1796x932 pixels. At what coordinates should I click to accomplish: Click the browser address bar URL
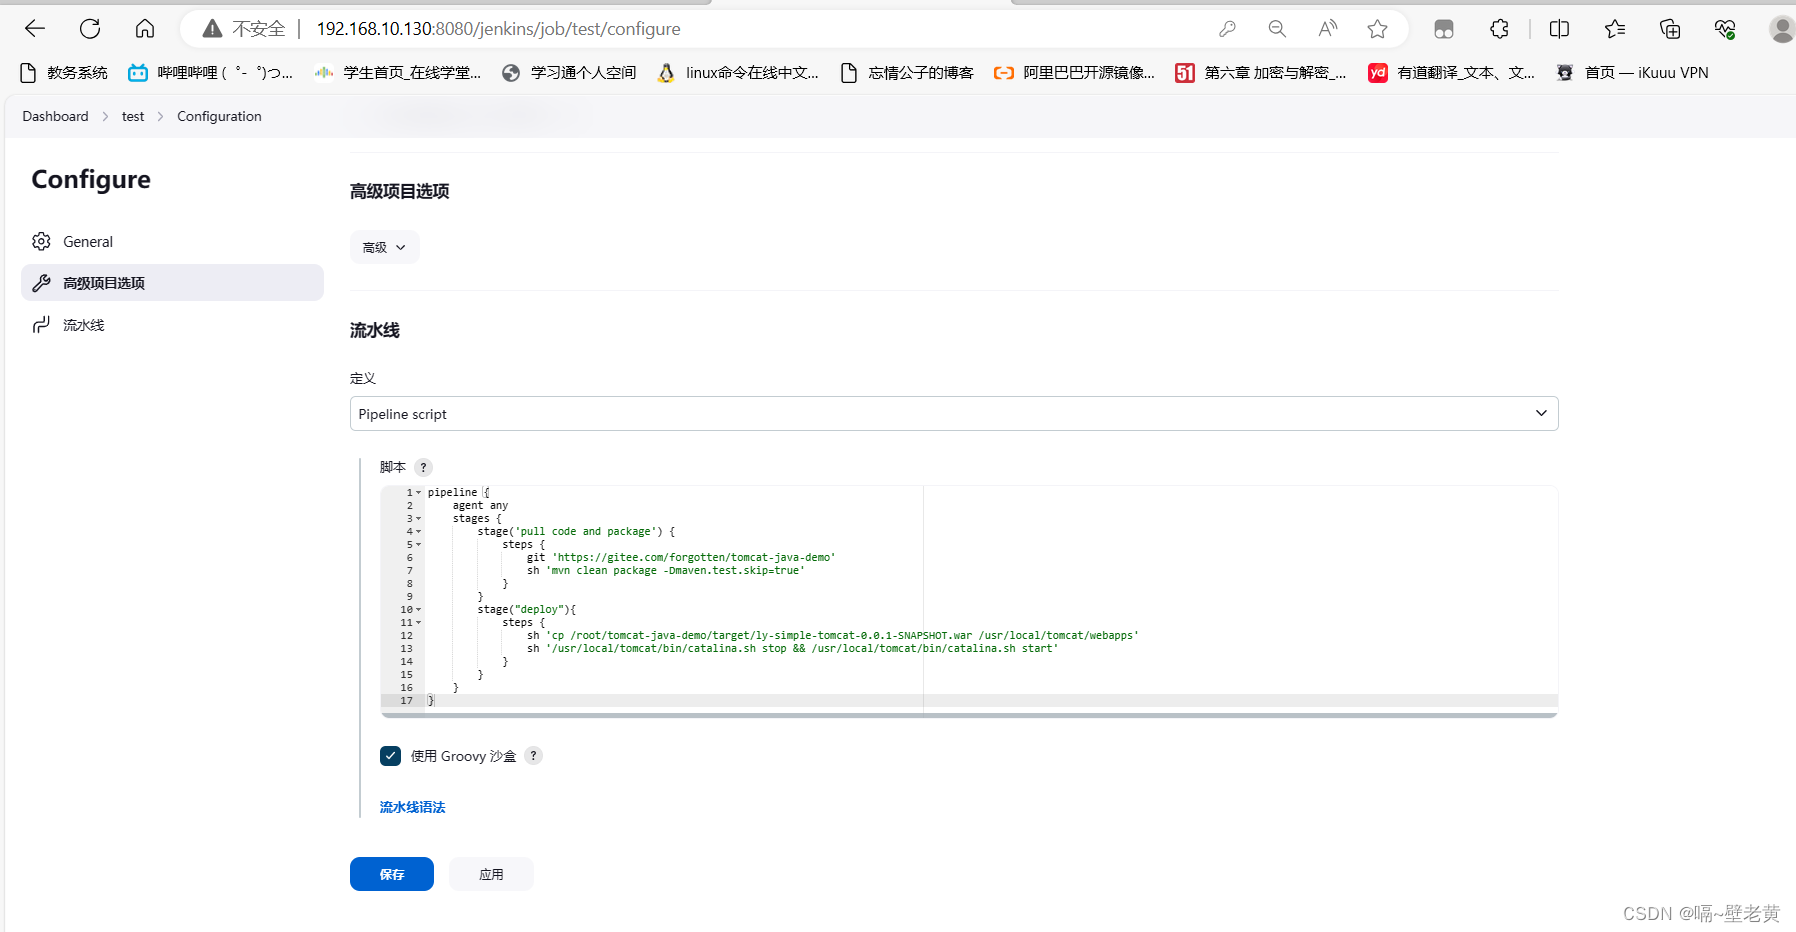(x=498, y=29)
